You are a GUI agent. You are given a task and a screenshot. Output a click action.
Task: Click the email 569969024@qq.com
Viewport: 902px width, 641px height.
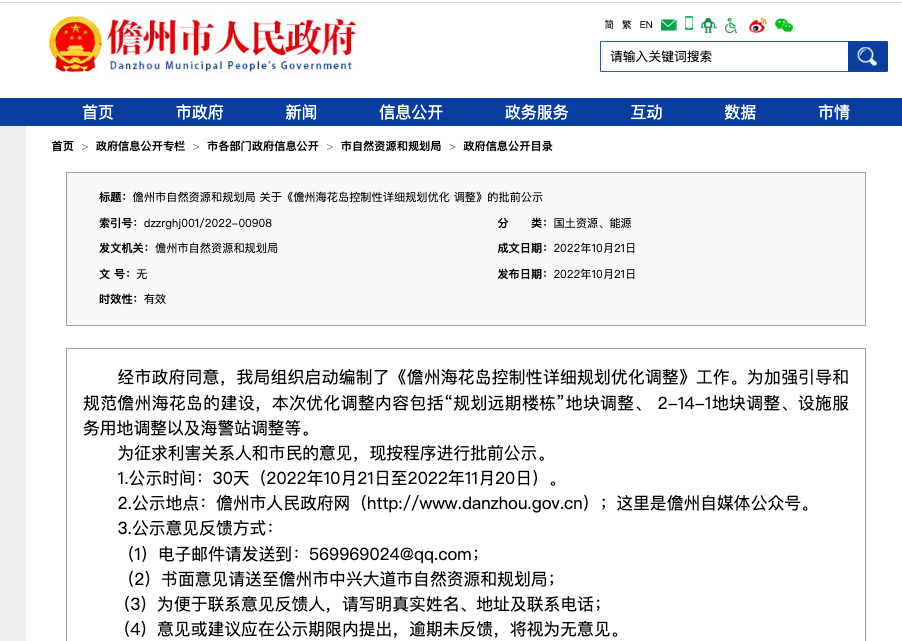pos(390,554)
